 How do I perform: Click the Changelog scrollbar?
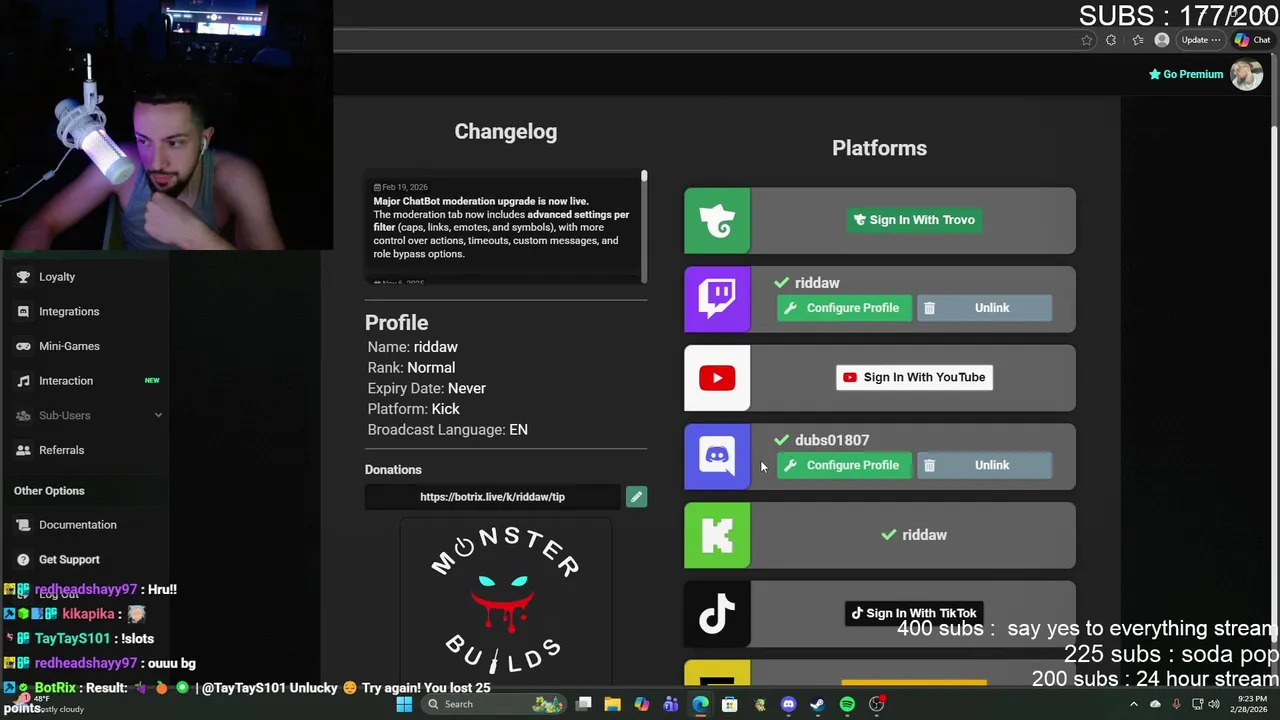644,226
